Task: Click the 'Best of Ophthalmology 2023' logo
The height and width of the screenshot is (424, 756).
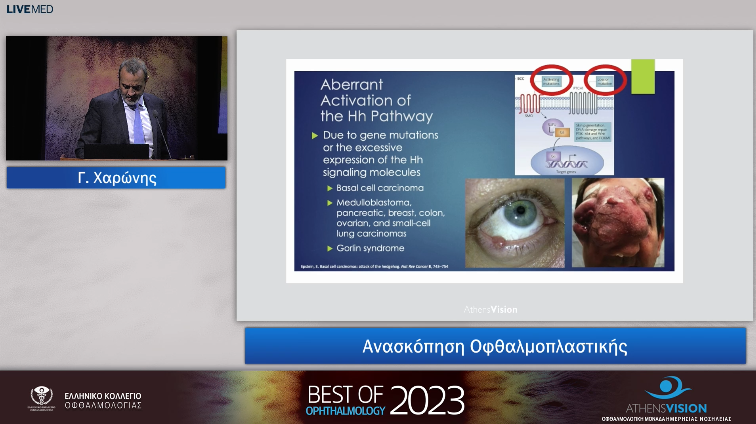Action: [x=385, y=399]
